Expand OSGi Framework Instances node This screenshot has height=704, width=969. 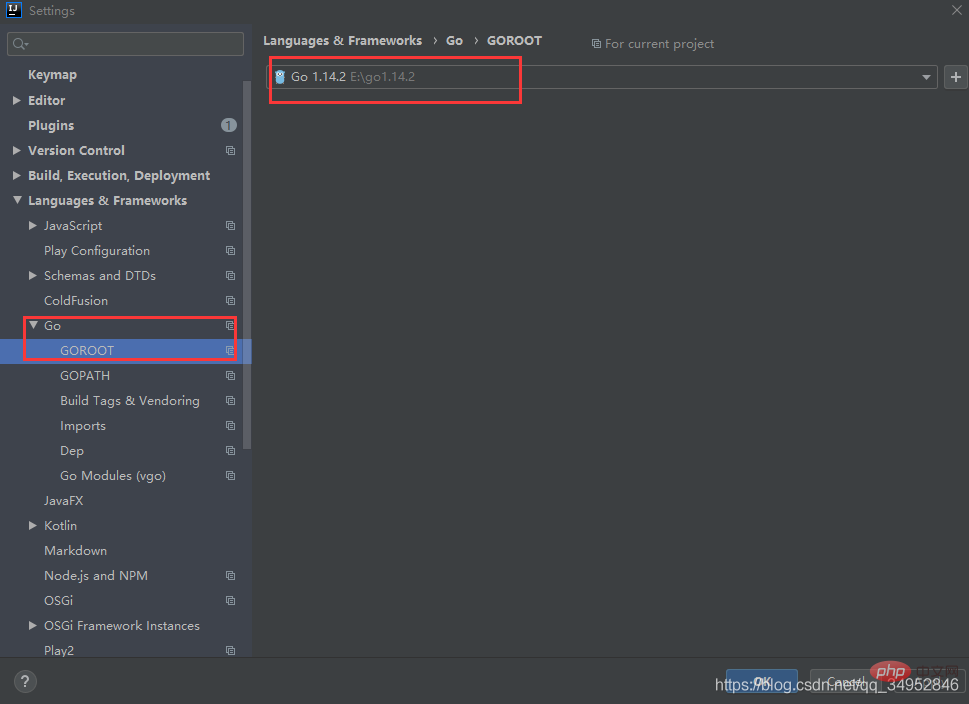click(33, 626)
